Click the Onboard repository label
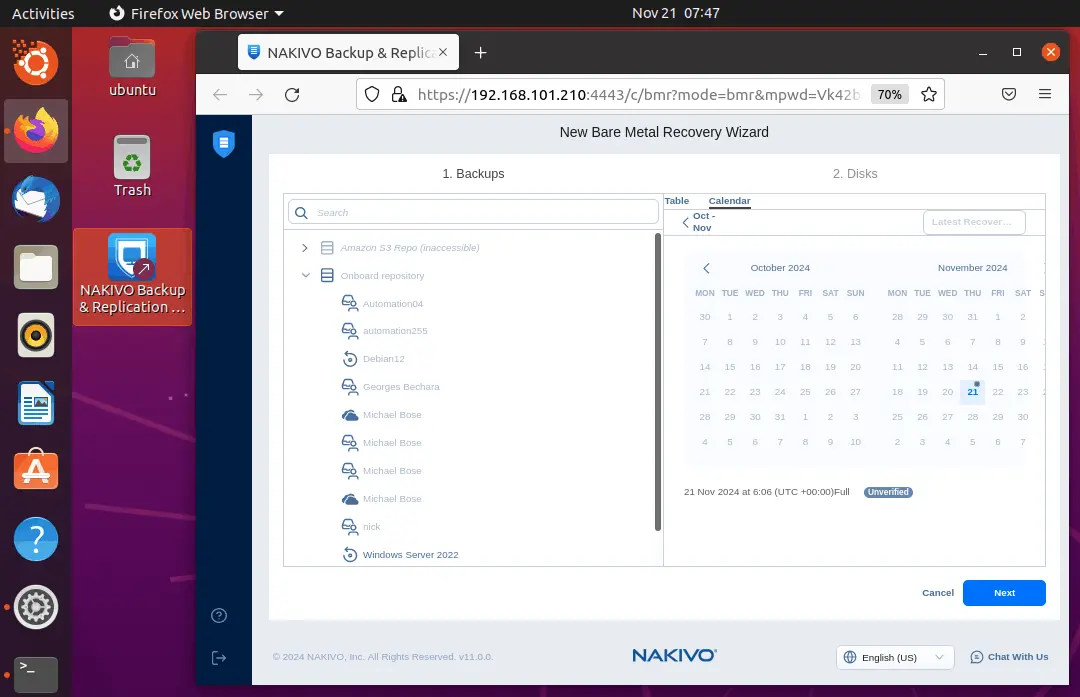This screenshot has width=1080, height=697. tap(382, 275)
